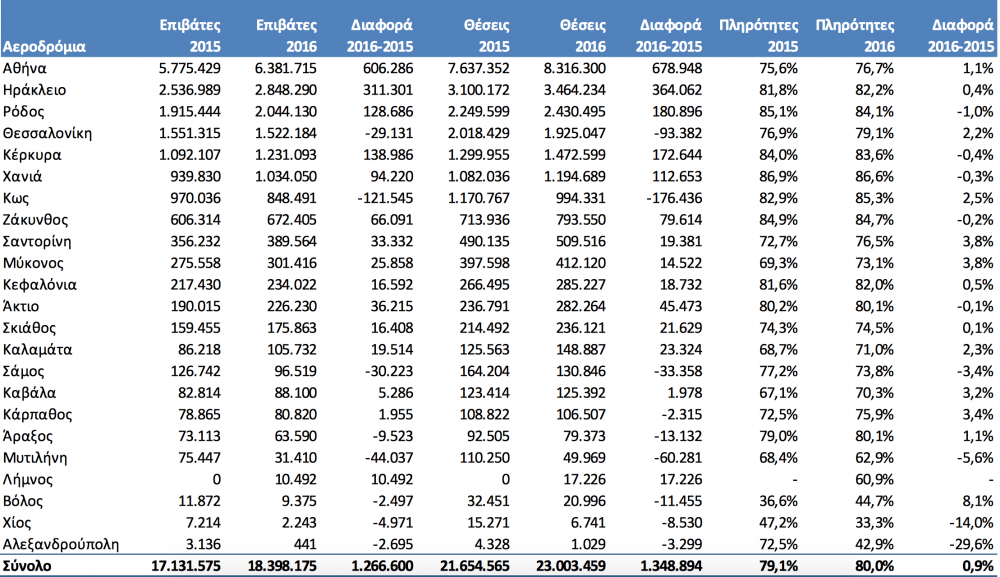Click total passengers 2015 value 17.131.575
The width and height of the screenshot is (1000, 577).
[x=186, y=566]
